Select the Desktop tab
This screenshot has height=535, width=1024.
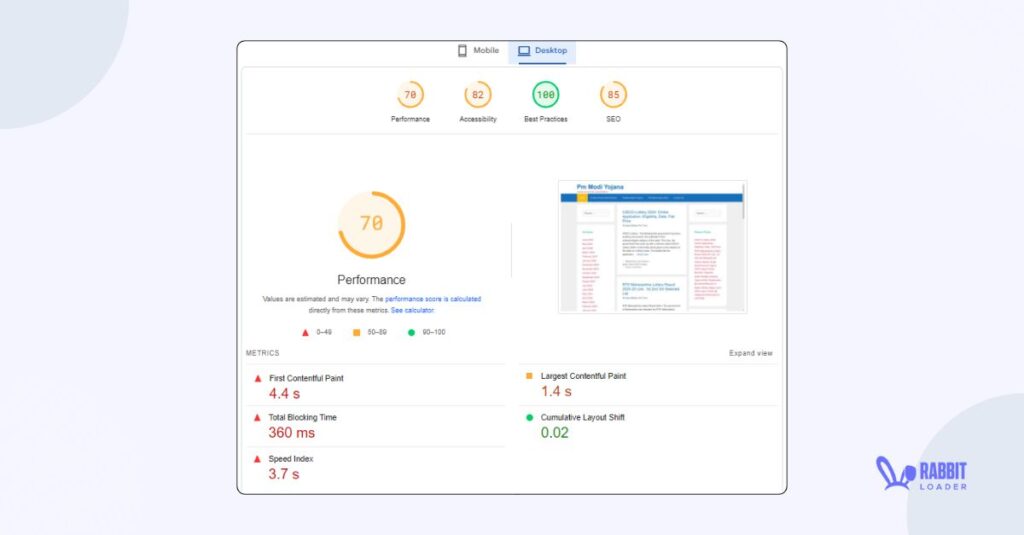(542, 51)
